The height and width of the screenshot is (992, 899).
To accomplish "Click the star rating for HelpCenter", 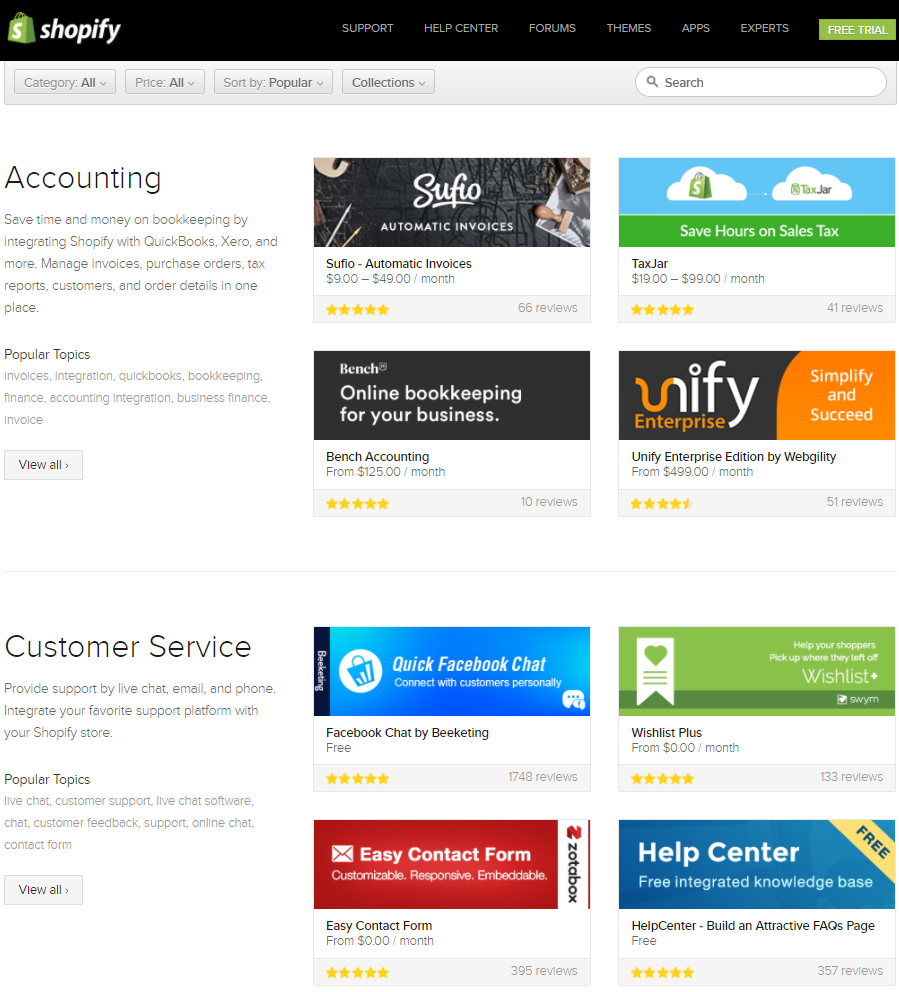I will 662,972.
